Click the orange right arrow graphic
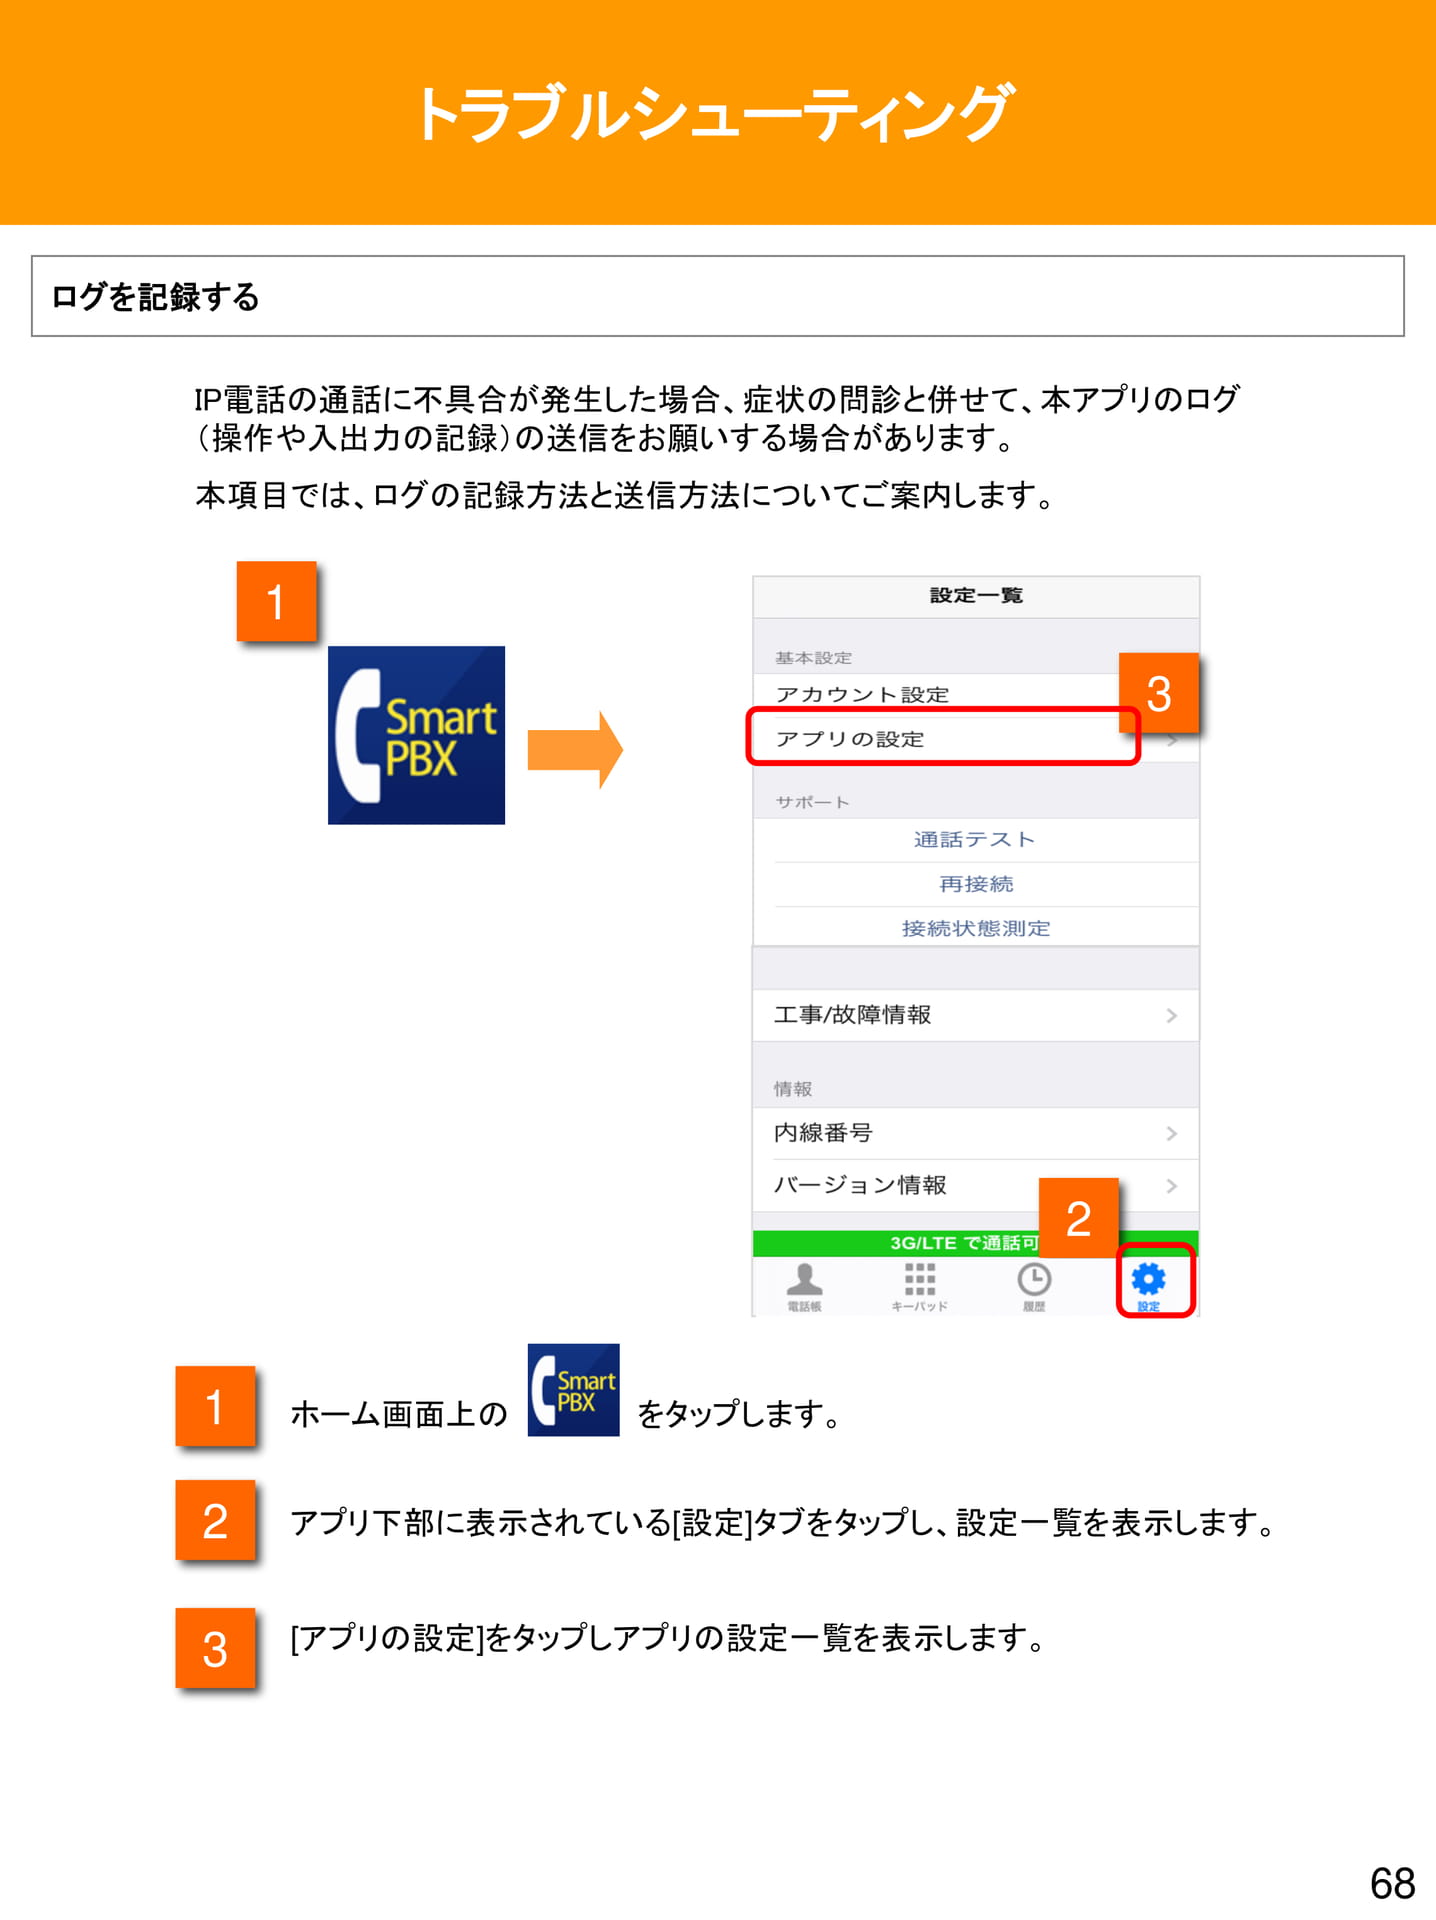 click(575, 750)
